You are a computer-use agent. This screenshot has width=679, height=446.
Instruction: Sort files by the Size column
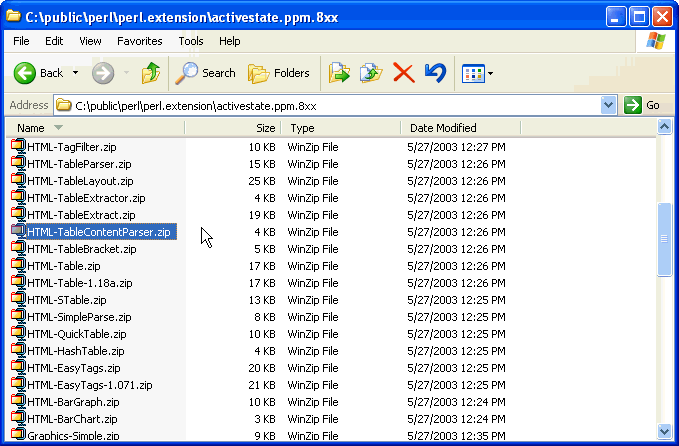coord(265,128)
